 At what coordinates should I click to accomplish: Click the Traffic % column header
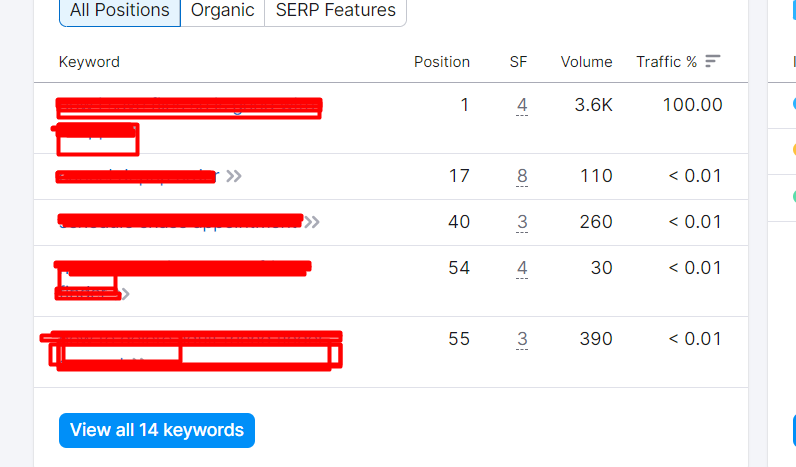667,62
